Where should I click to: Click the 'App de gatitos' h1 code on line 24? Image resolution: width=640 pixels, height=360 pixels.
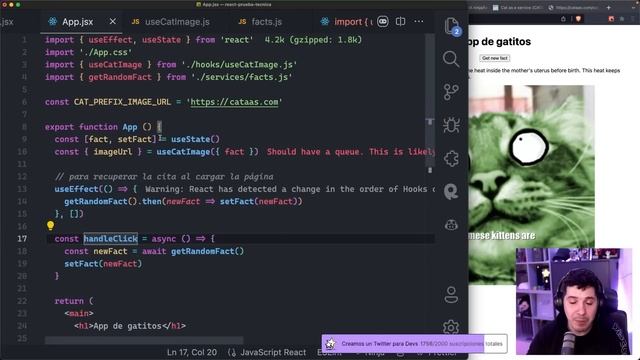point(130,326)
